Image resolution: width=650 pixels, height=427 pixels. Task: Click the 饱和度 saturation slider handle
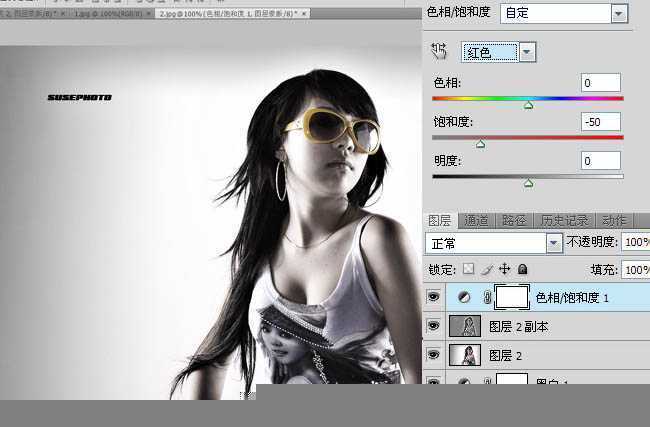click(480, 144)
